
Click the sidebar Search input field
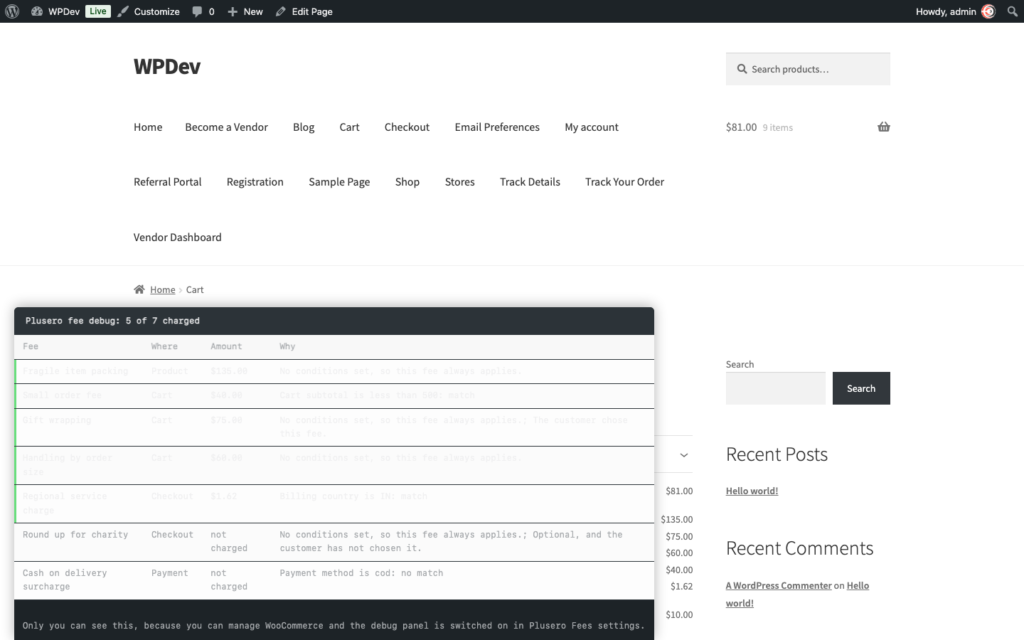click(775, 388)
